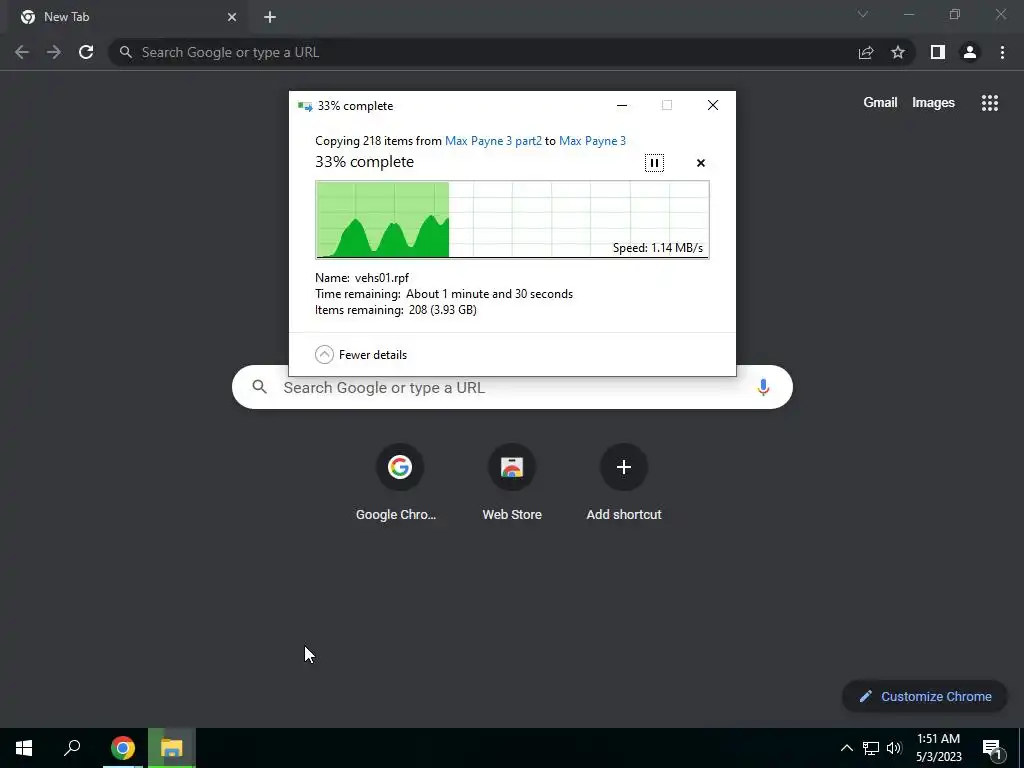Image resolution: width=1024 pixels, height=768 pixels.
Task: Select the New Tab tab
Action: [124, 17]
